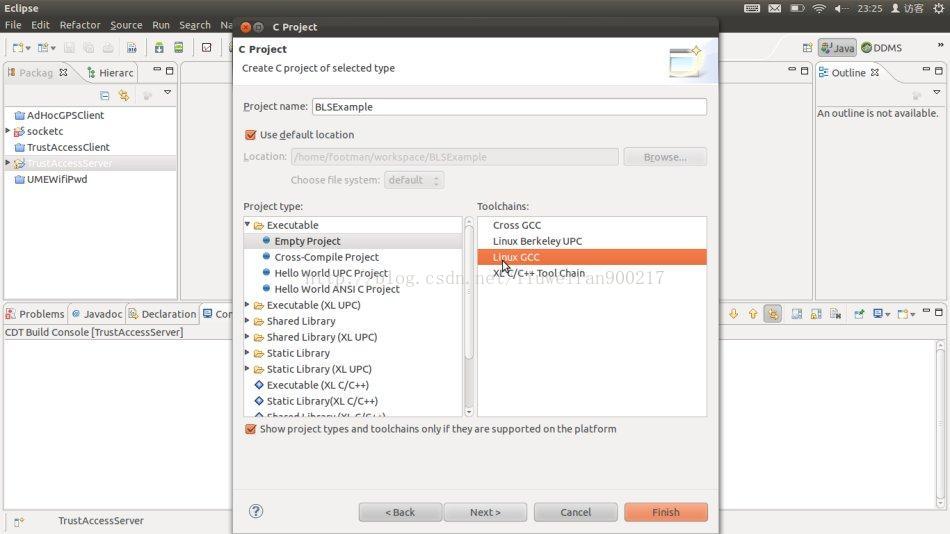Image resolution: width=950 pixels, height=534 pixels.
Task: Open the Android SDK Manager icon
Action: pyautogui.click(x=159, y=47)
